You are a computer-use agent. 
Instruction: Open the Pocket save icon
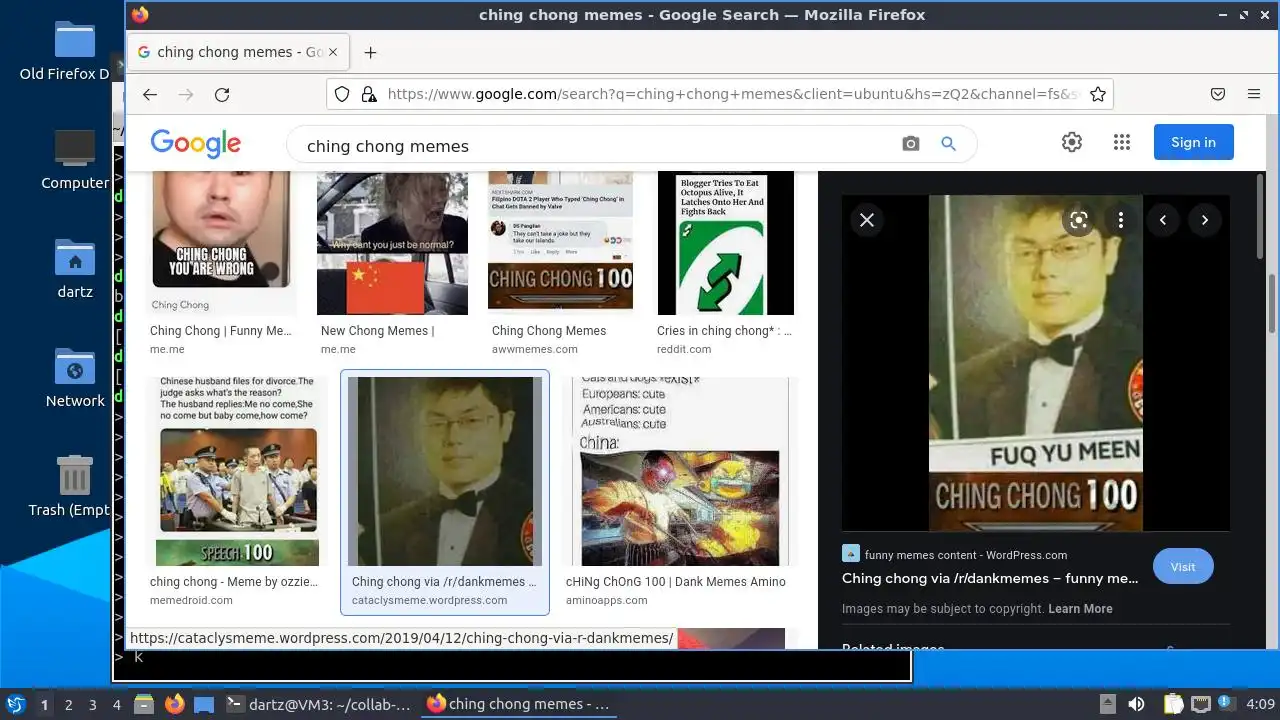click(x=1218, y=94)
